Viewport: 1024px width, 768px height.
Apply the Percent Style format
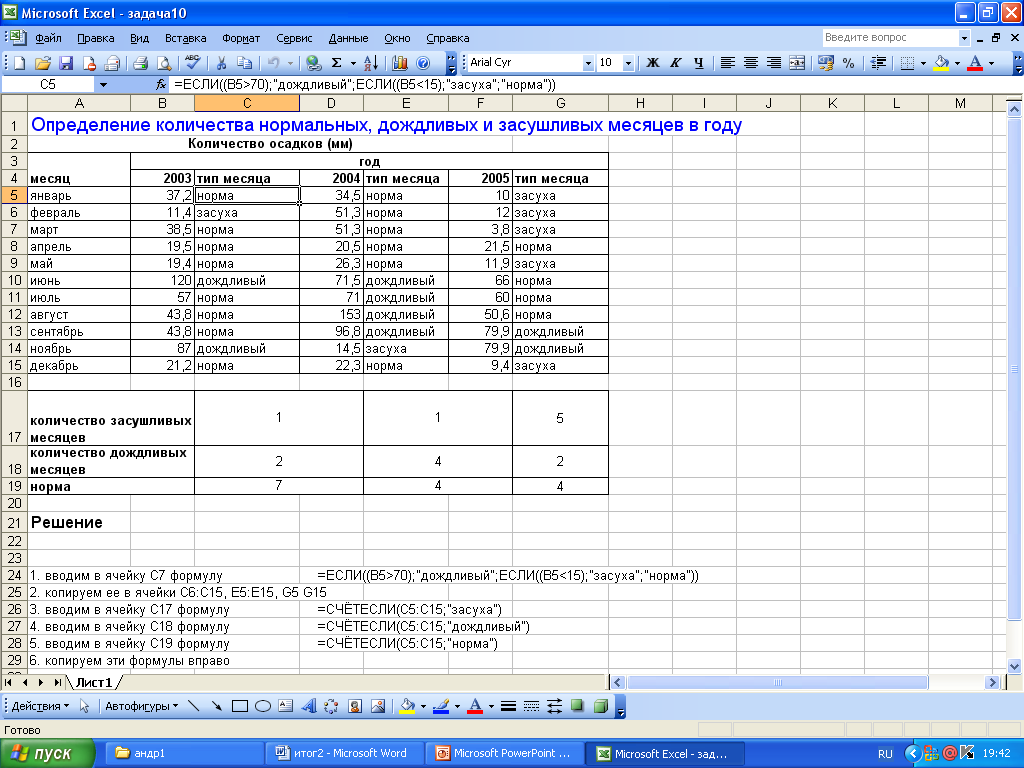[x=848, y=63]
